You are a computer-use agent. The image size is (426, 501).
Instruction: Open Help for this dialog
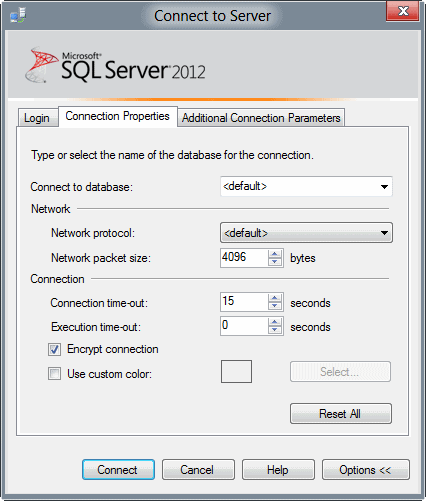point(278,470)
